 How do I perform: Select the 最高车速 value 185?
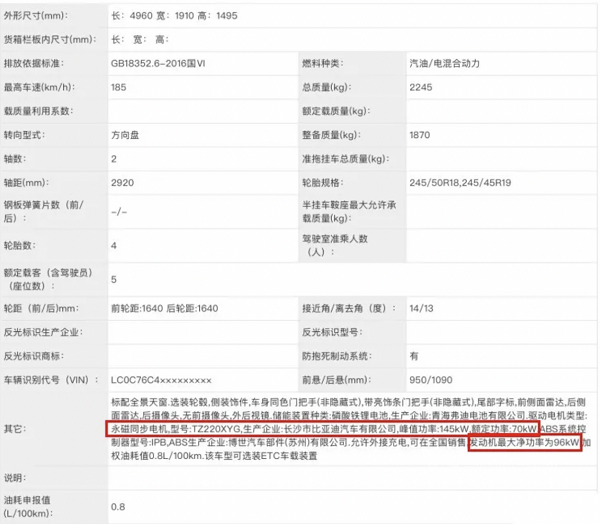click(x=119, y=87)
